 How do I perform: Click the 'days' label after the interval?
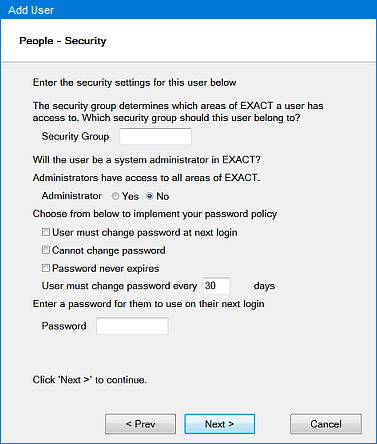coord(264,286)
